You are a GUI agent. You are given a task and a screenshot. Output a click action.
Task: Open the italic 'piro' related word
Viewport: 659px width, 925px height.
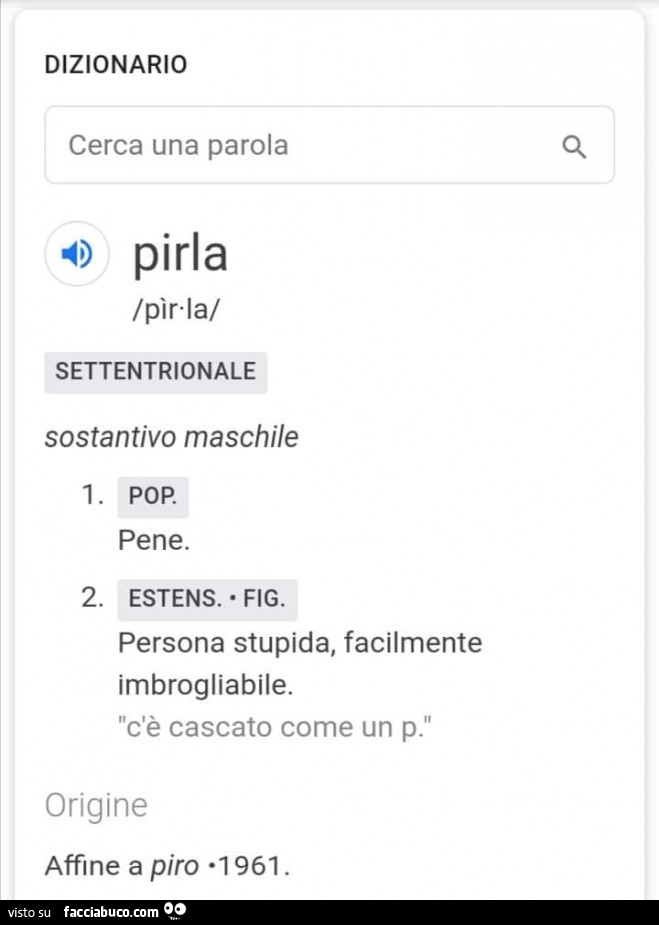pos(174,865)
